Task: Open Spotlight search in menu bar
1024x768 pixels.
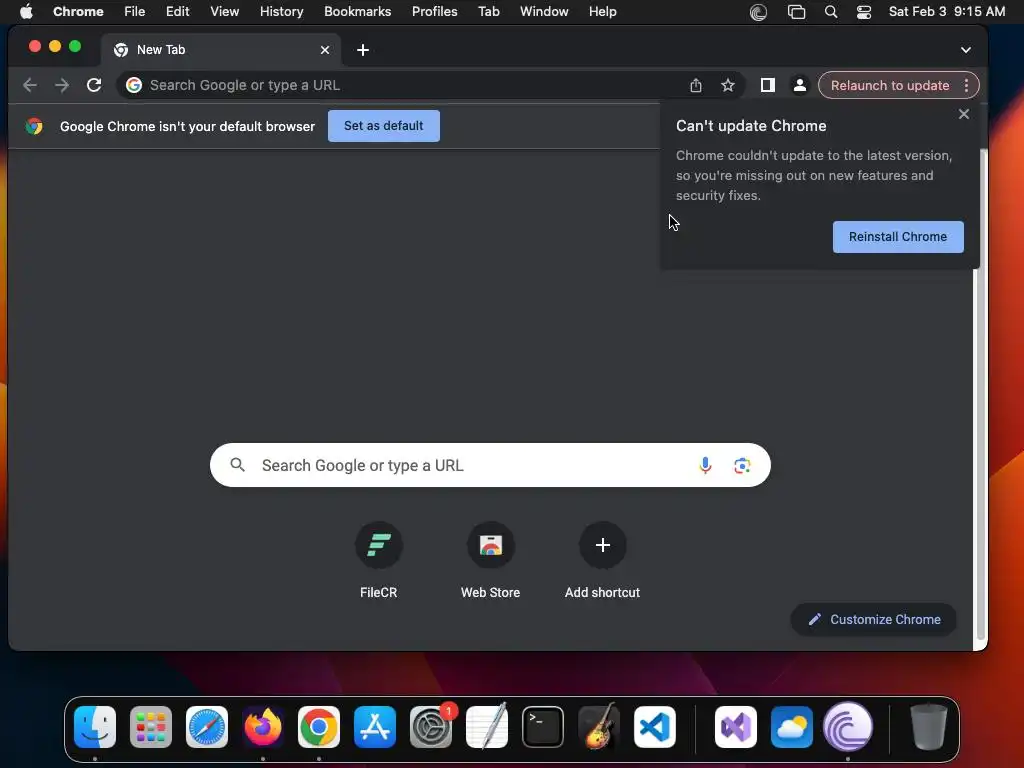Action: click(x=831, y=12)
